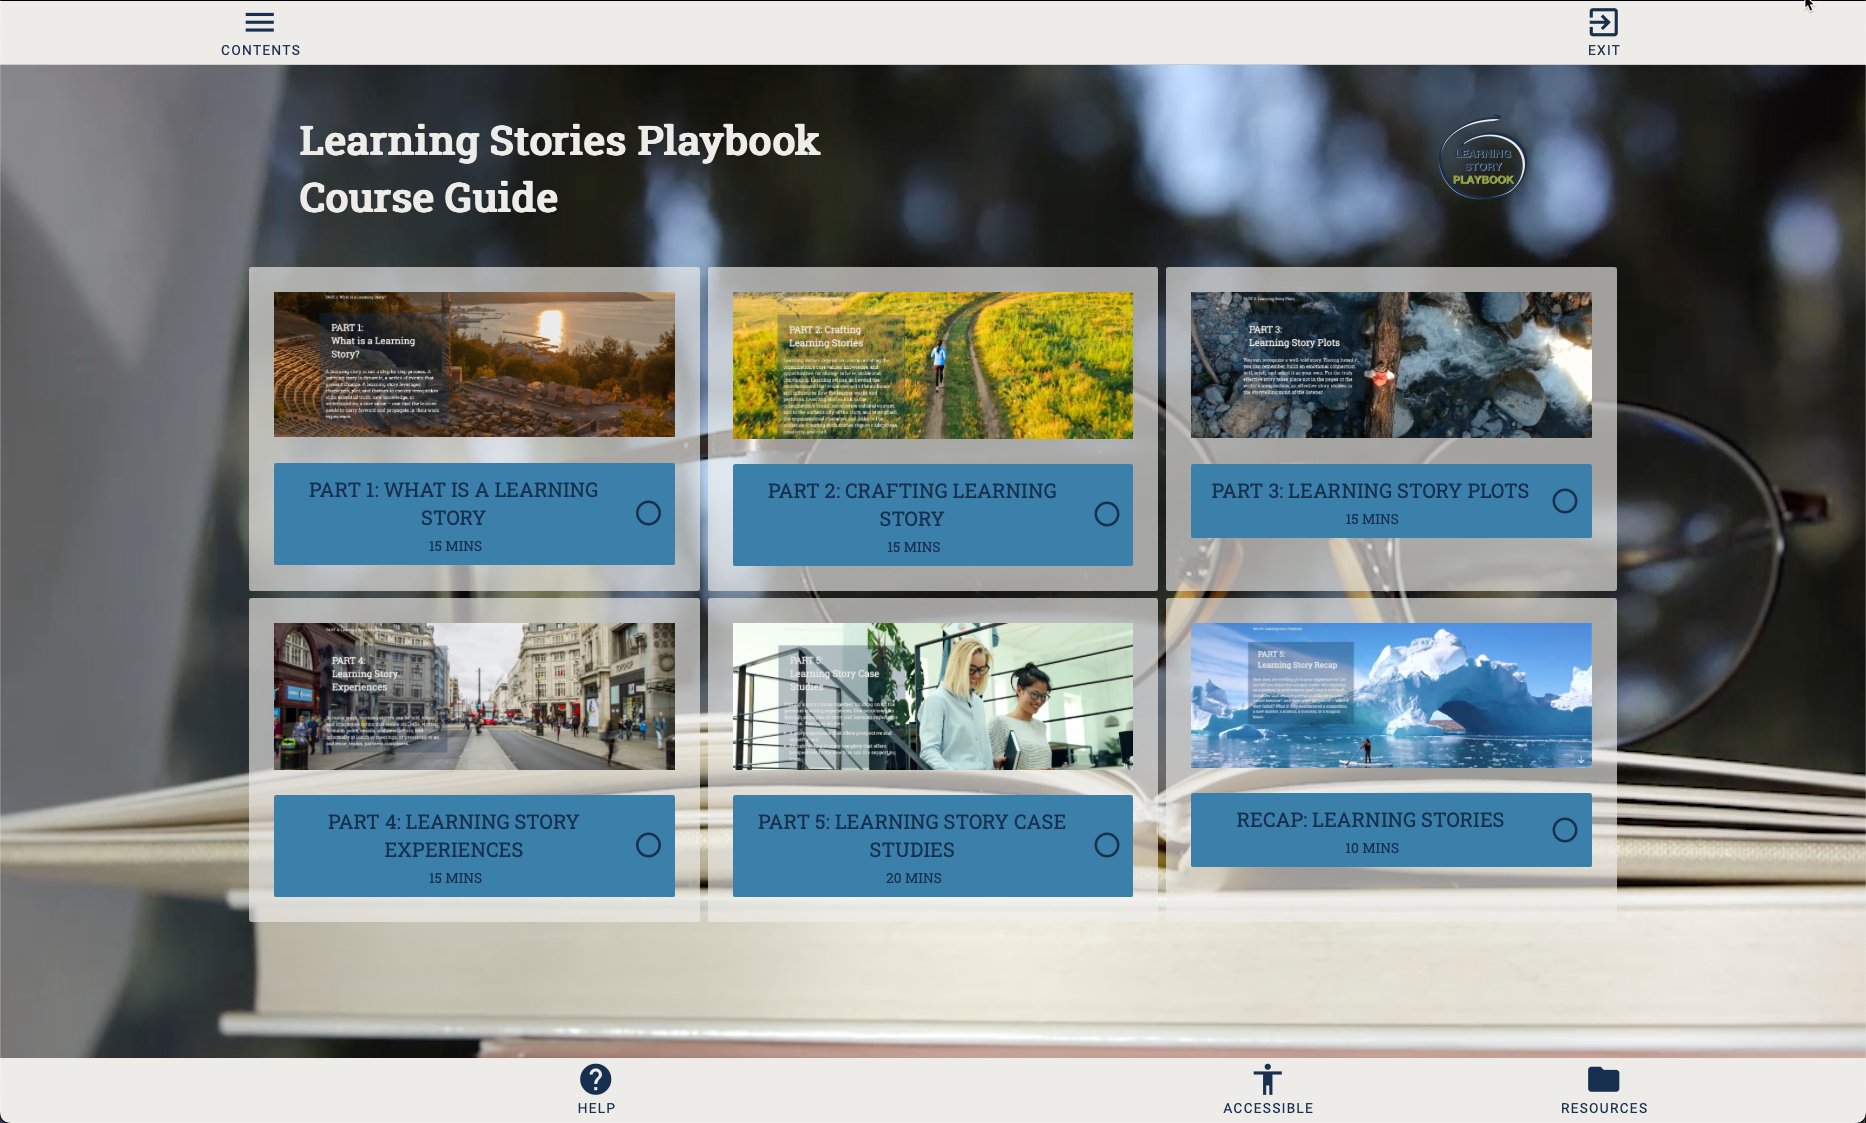Toggle Recap Learning Stories completion circle
Viewport: 1866px width, 1123px height.
[x=1564, y=830]
